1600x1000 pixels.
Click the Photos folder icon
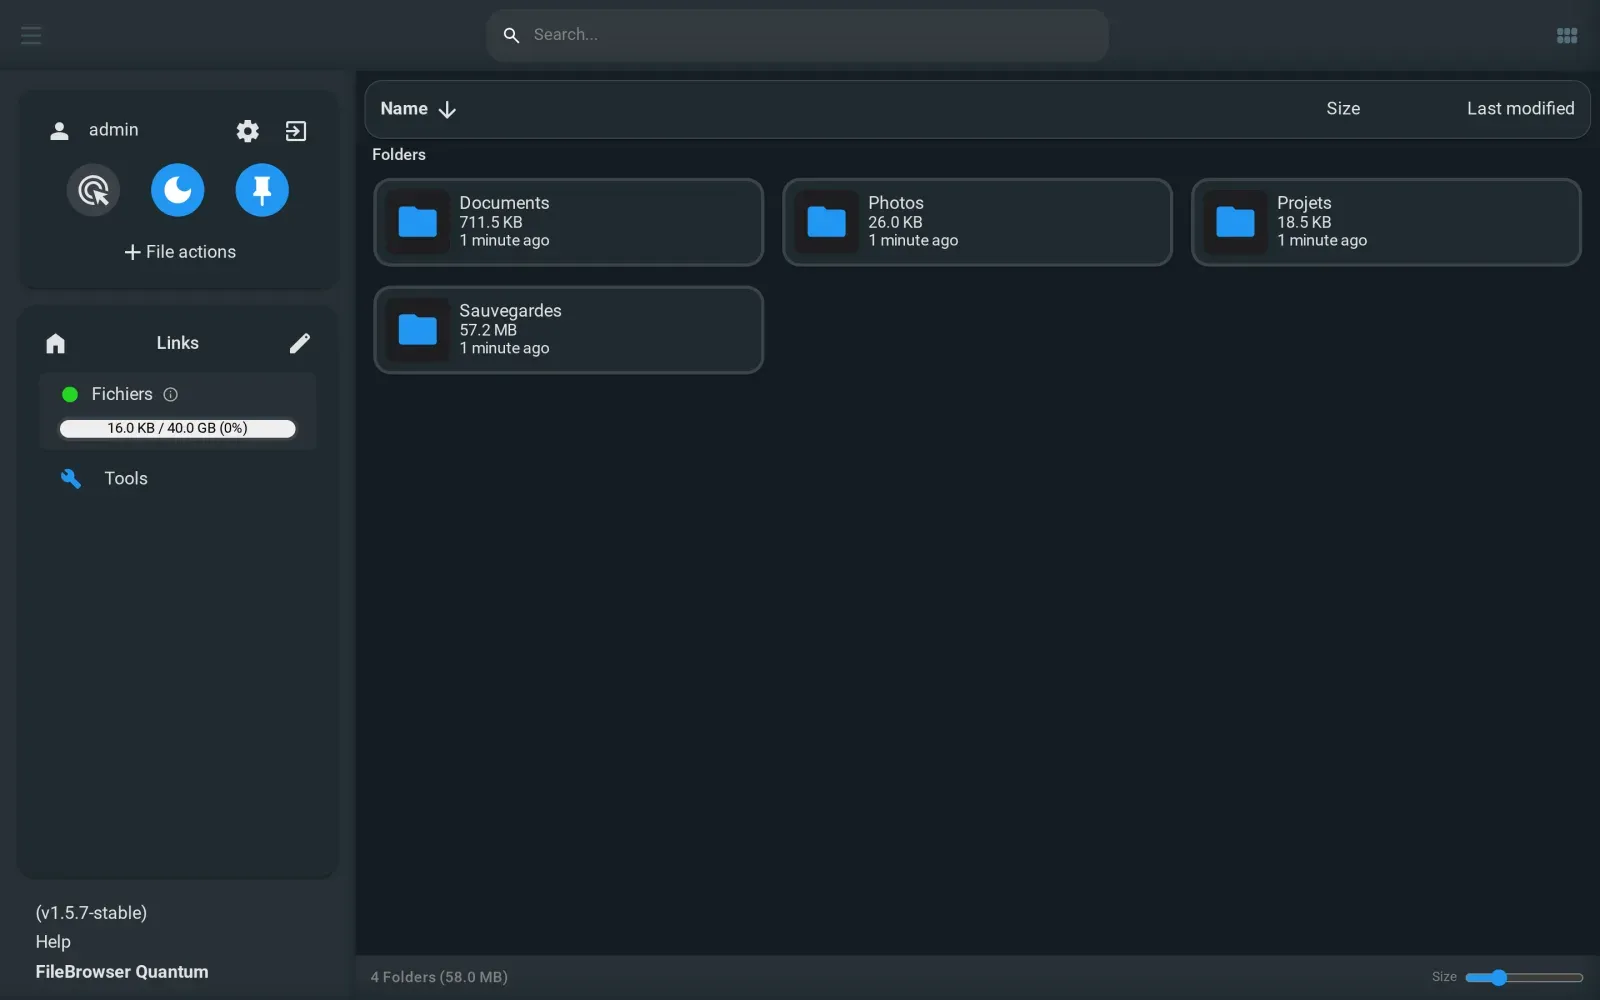(827, 222)
